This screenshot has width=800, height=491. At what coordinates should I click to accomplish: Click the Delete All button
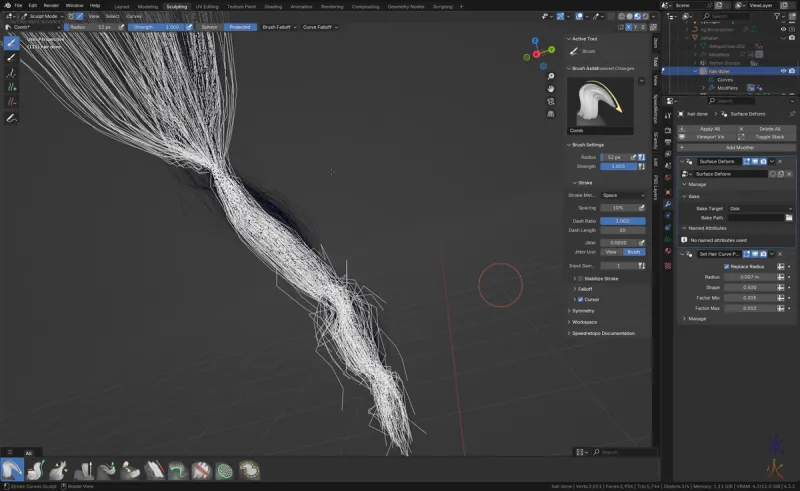[x=766, y=129]
